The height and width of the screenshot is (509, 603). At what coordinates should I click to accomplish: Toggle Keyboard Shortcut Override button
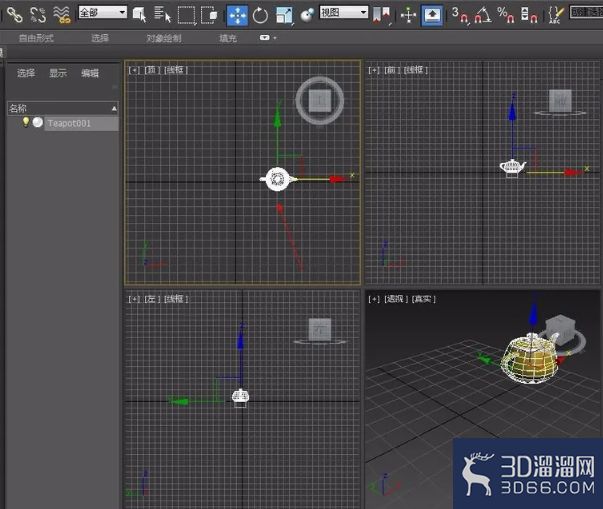(432, 16)
